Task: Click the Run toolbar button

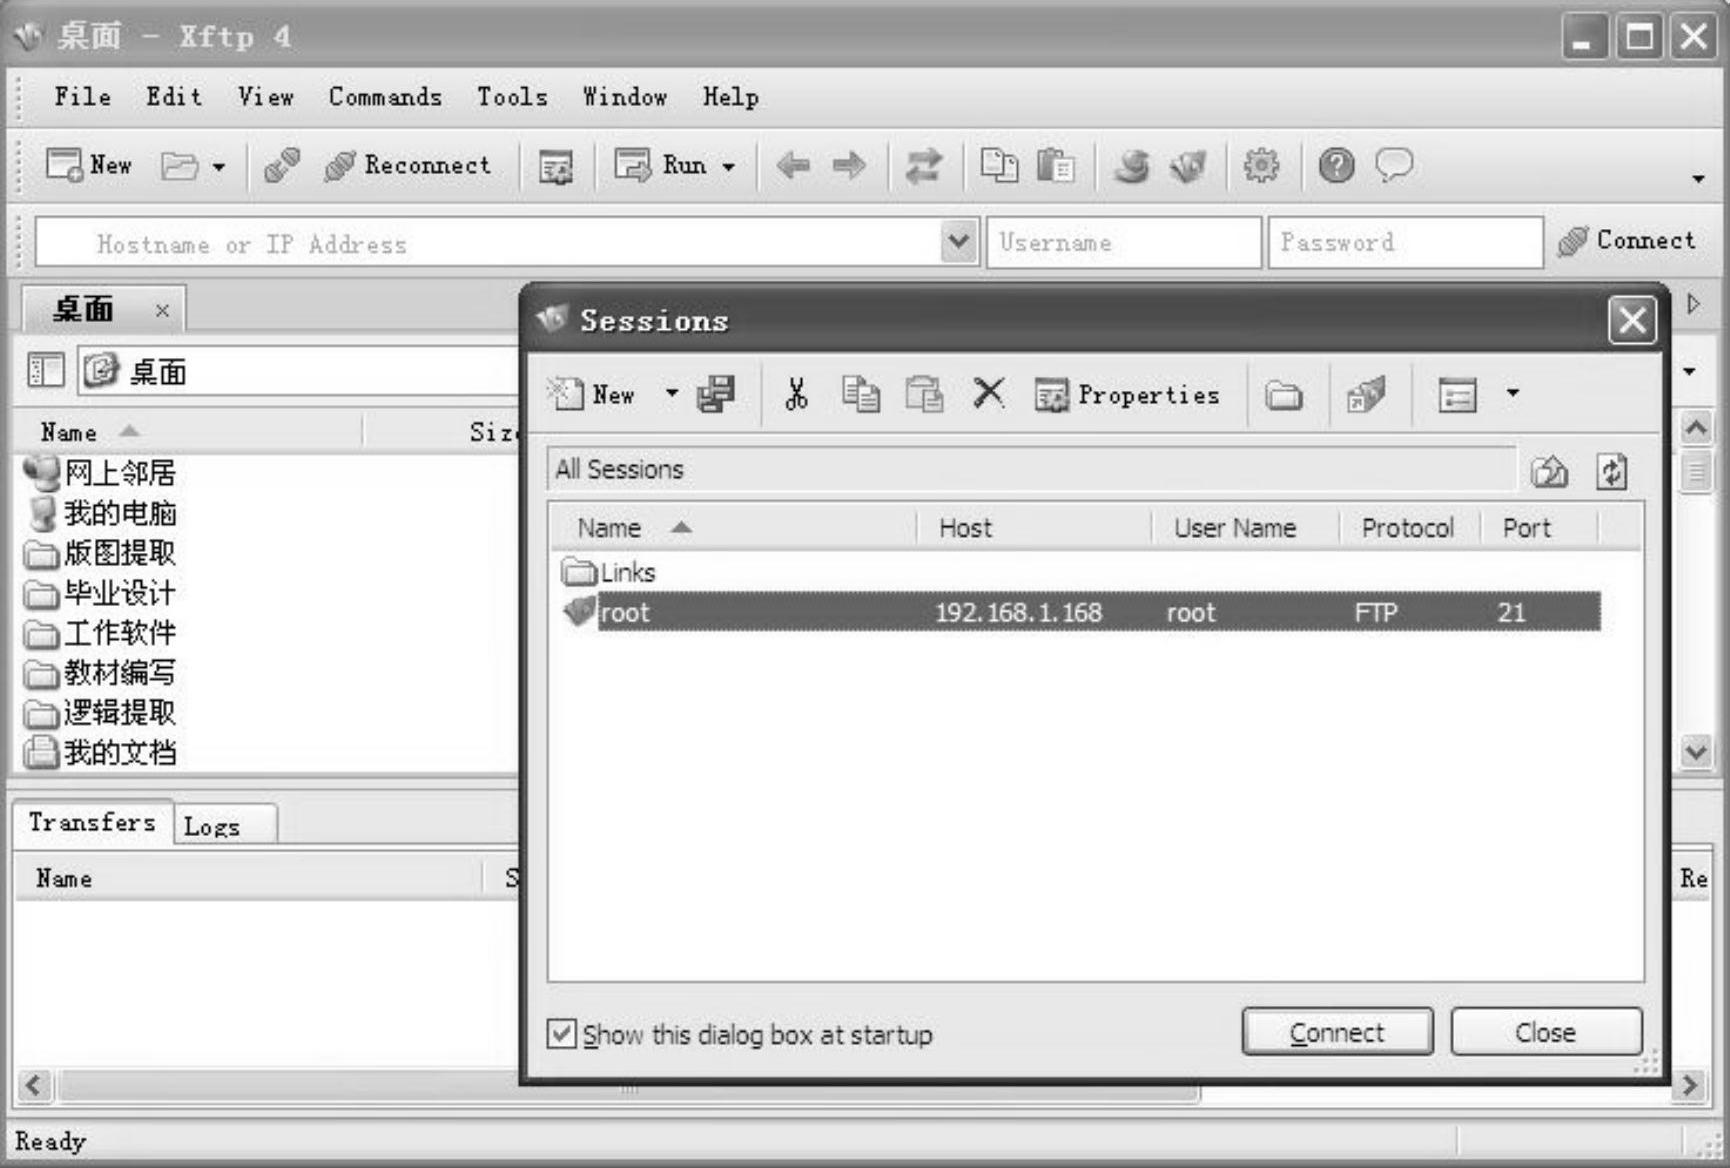Action: click(660, 165)
